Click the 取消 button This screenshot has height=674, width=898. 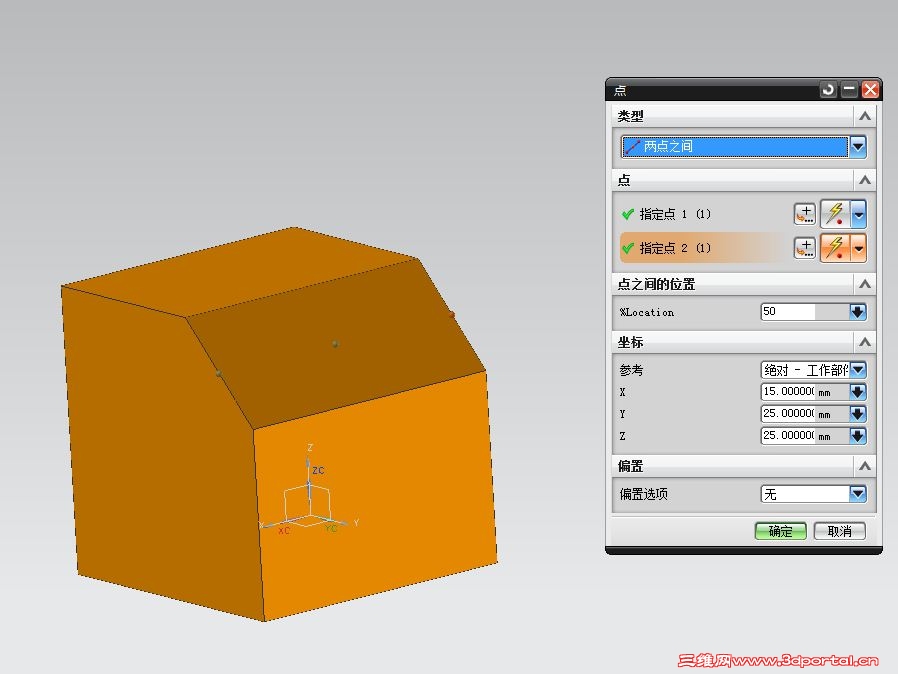pos(840,531)
